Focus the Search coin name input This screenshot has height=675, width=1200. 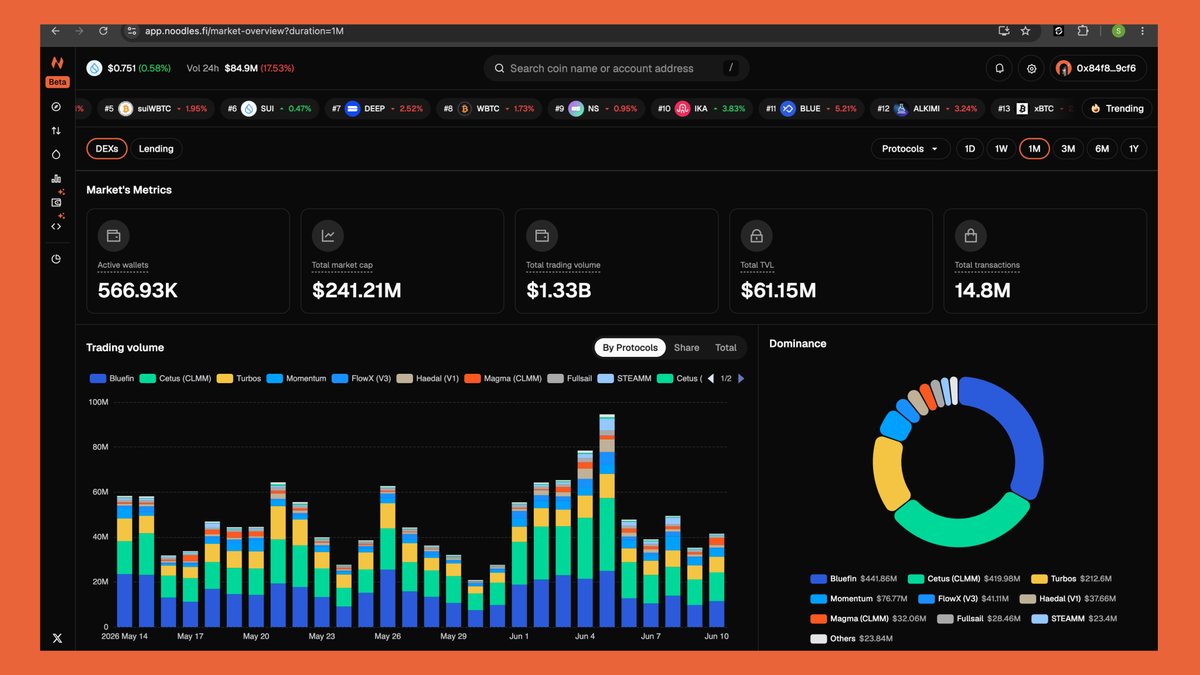tap(616, 68)
